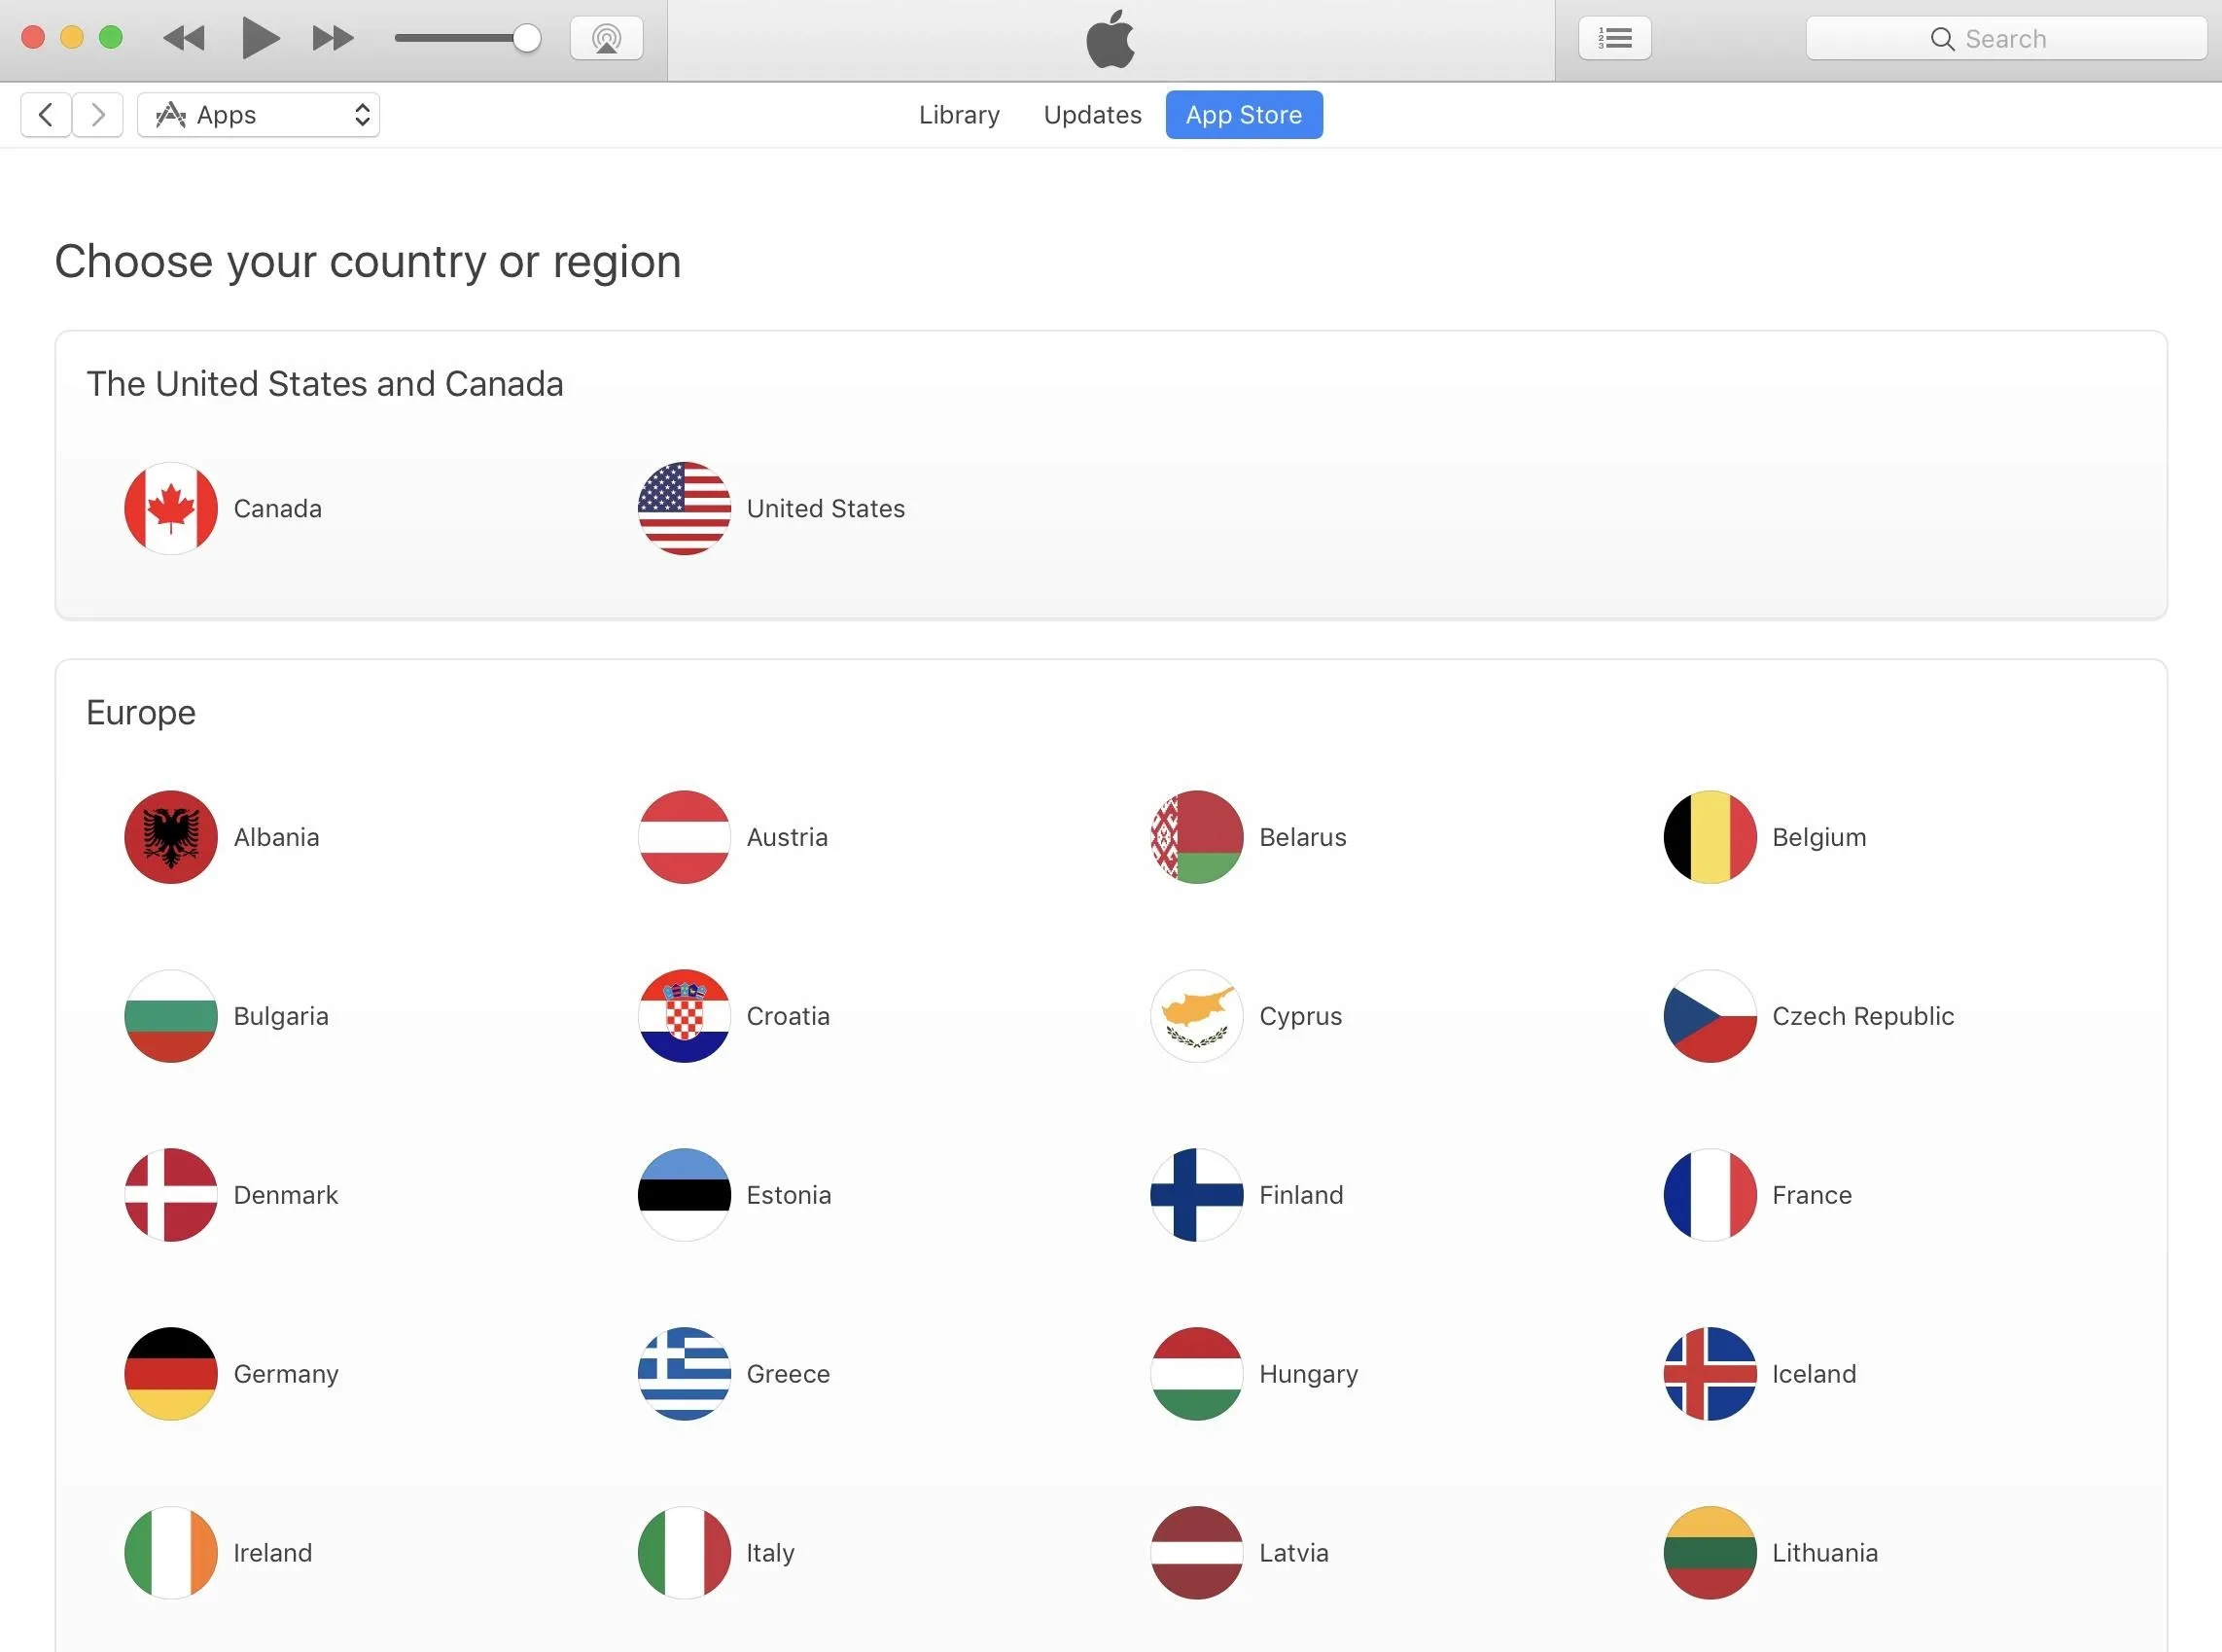This screenshot has height=1652, width=2222.
Task: Click the forward navigation arrow
Action: pyautogui.click(x=99, y=113)
